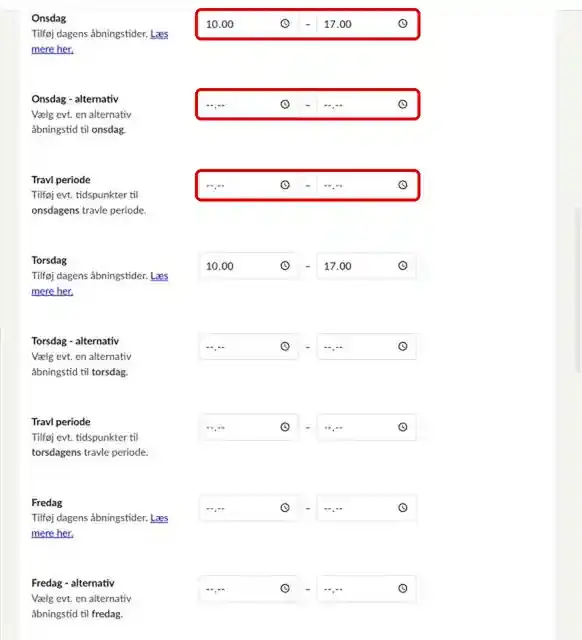Click the 'Onsdag - alternativ' label
The image size is (582, 640).
(75, 99)
